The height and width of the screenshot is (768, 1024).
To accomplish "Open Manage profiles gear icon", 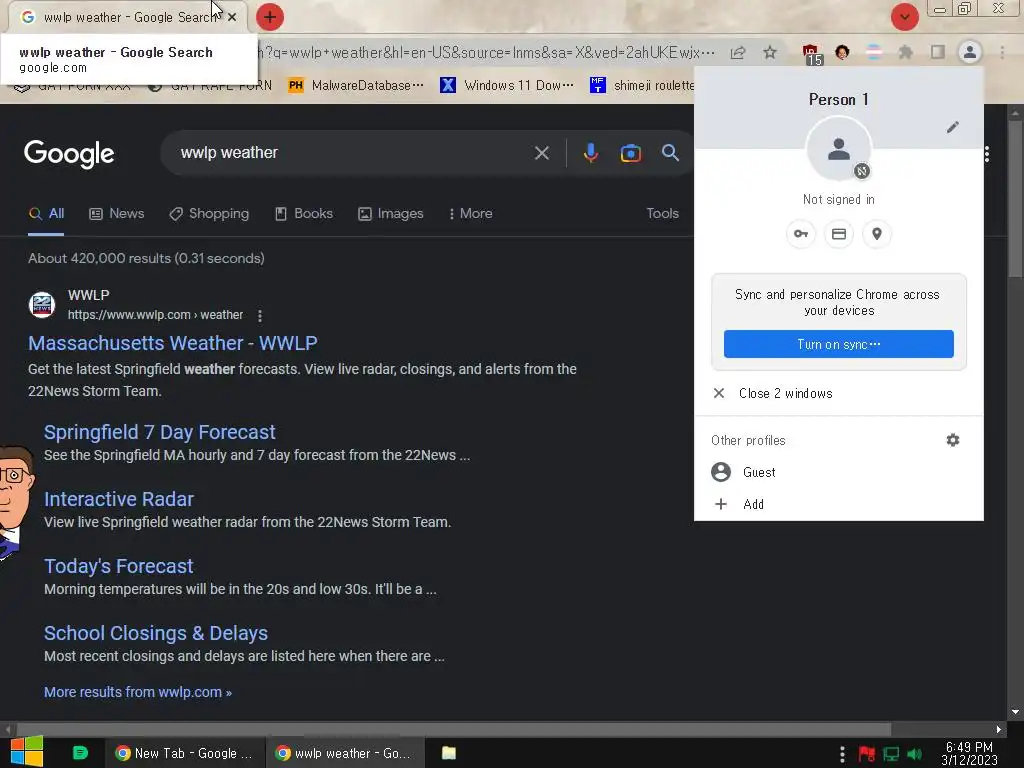I will [x=953, y=440].
